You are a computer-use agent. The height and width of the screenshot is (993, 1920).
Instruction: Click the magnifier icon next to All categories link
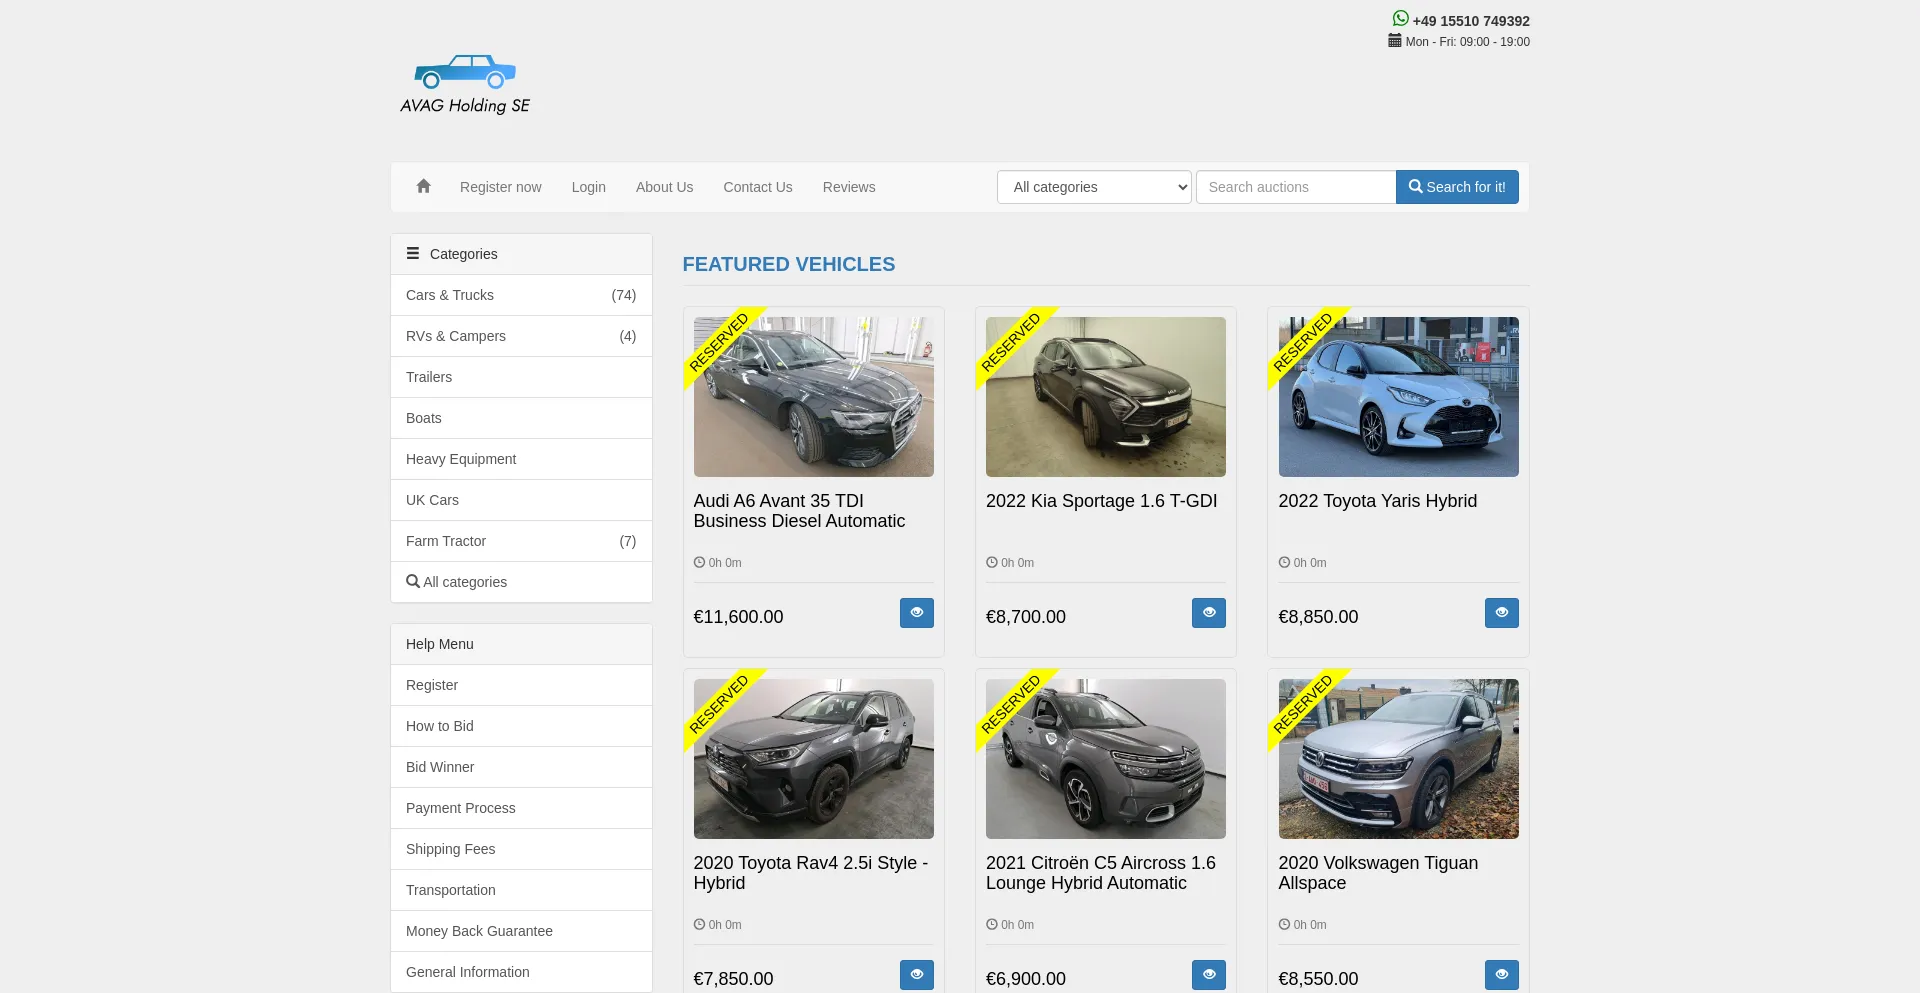[413, 581]
